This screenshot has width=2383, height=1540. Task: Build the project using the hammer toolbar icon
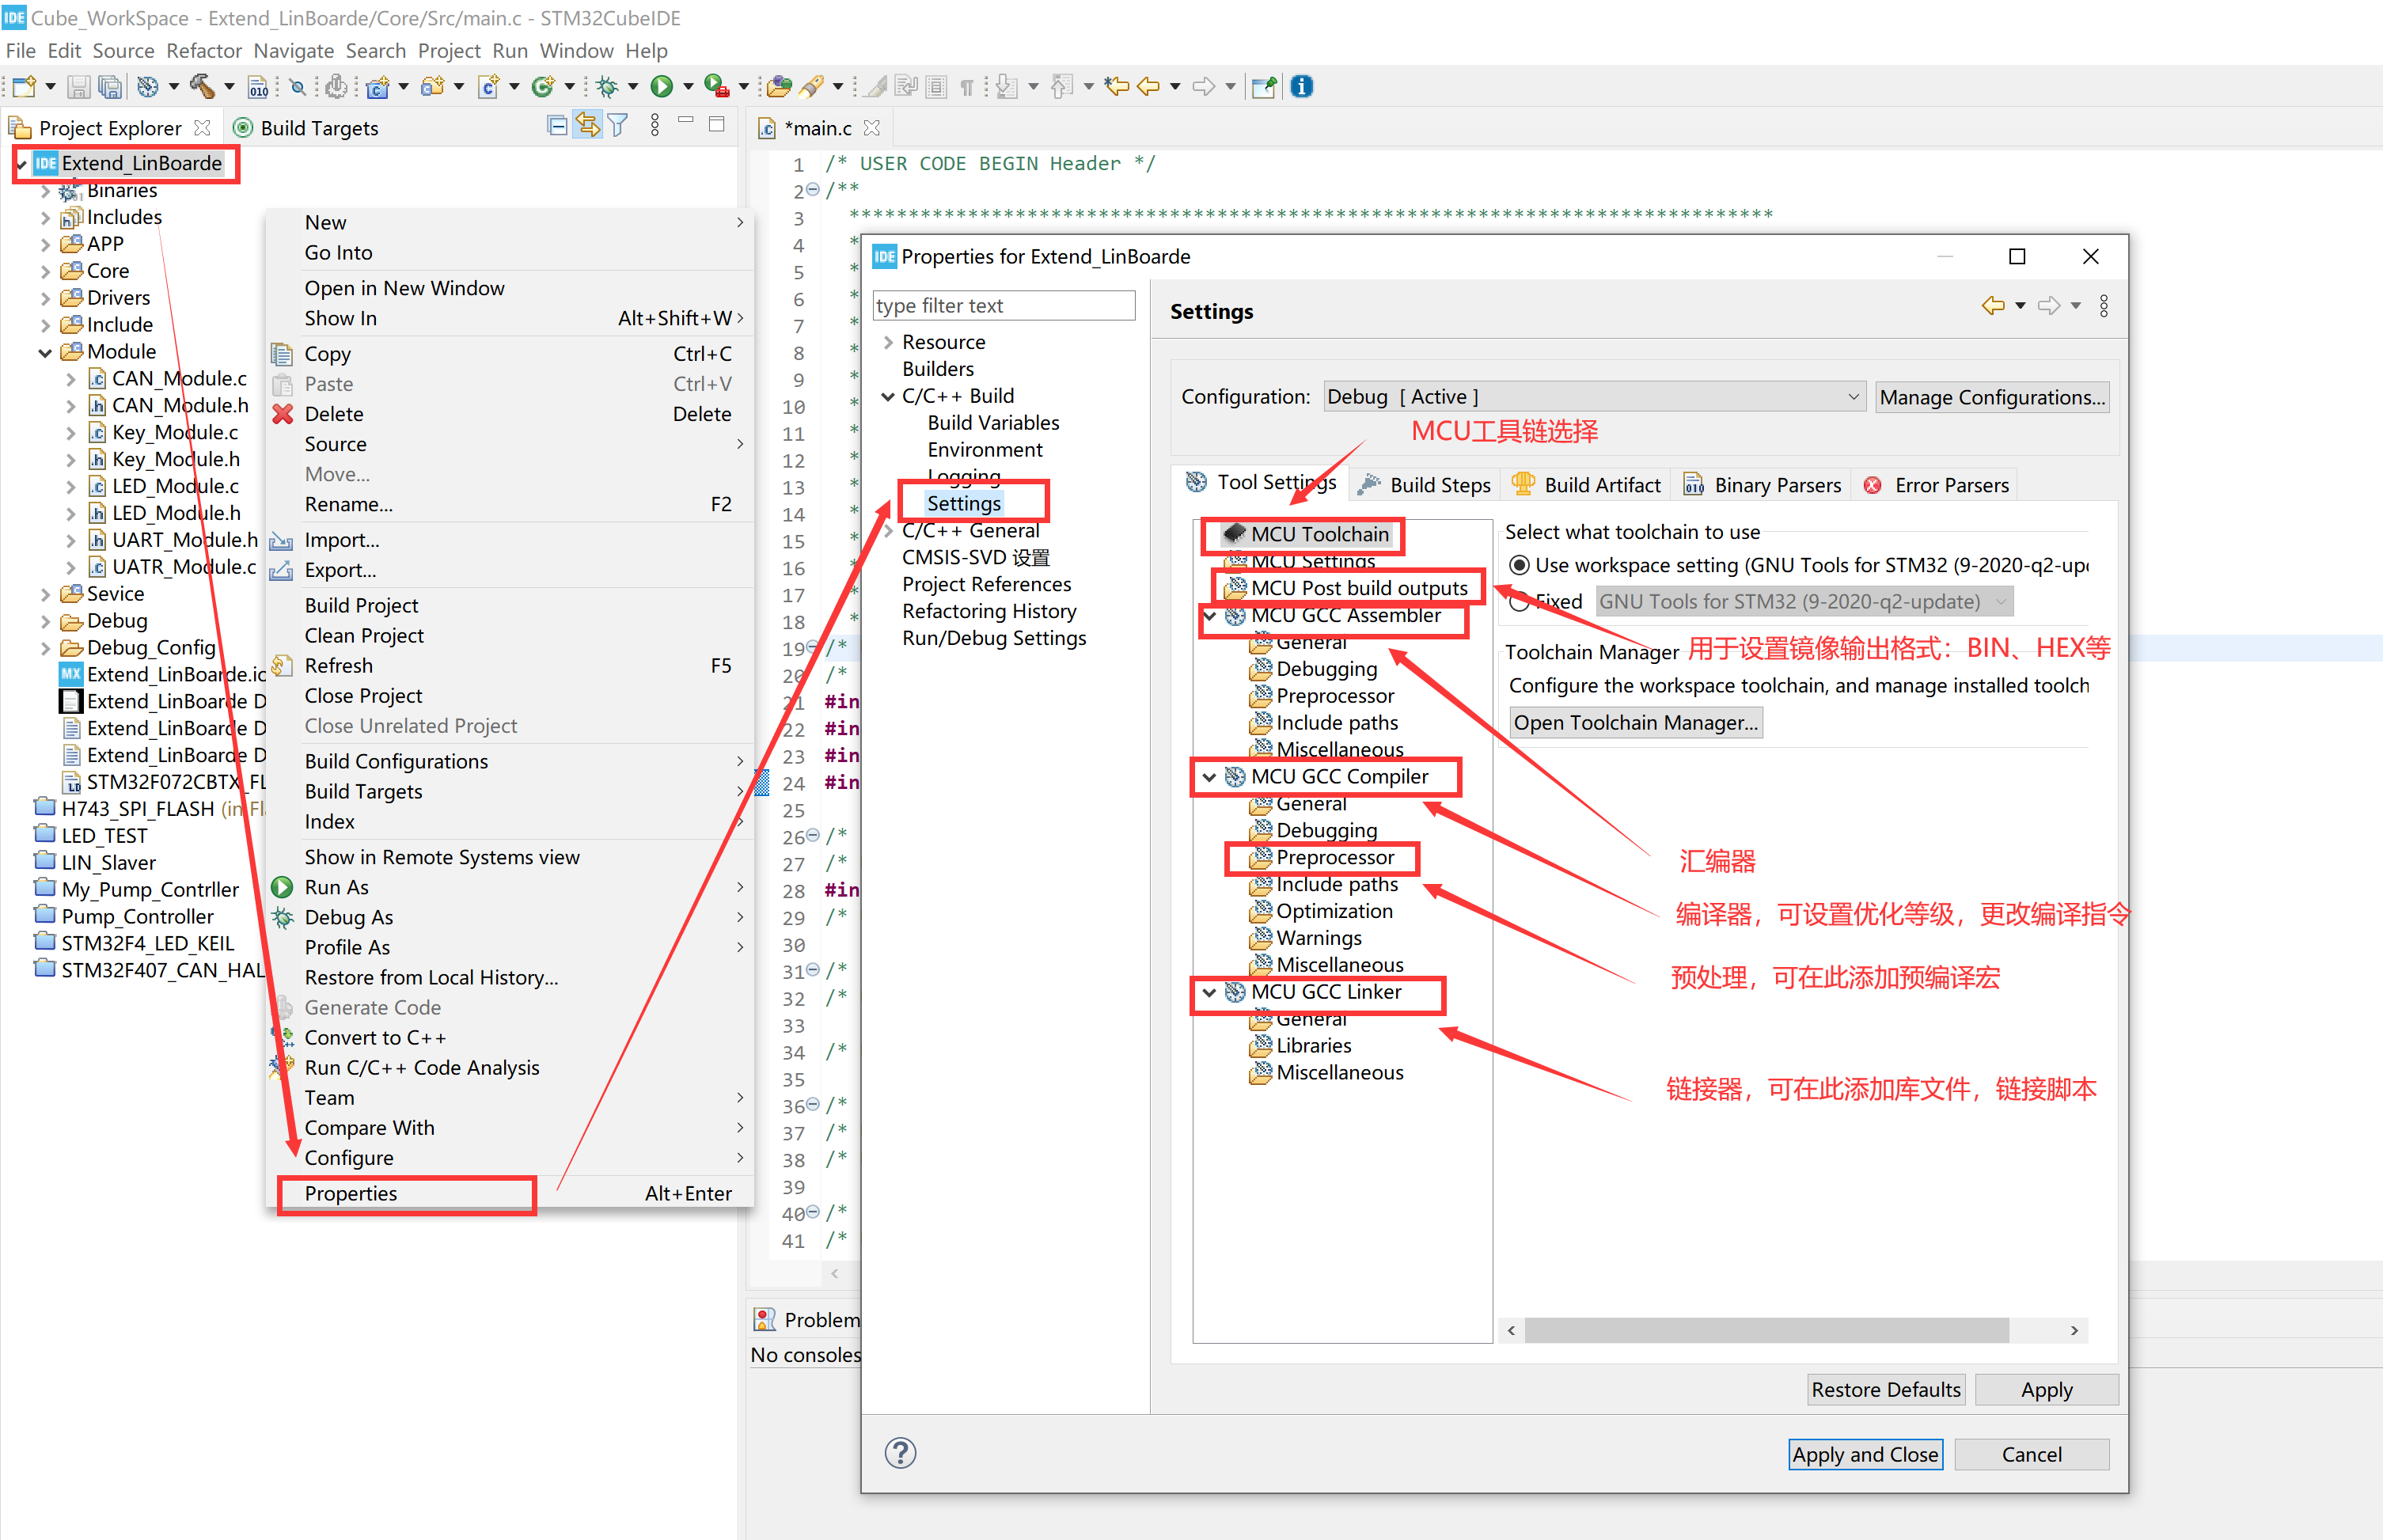point(201,86)
